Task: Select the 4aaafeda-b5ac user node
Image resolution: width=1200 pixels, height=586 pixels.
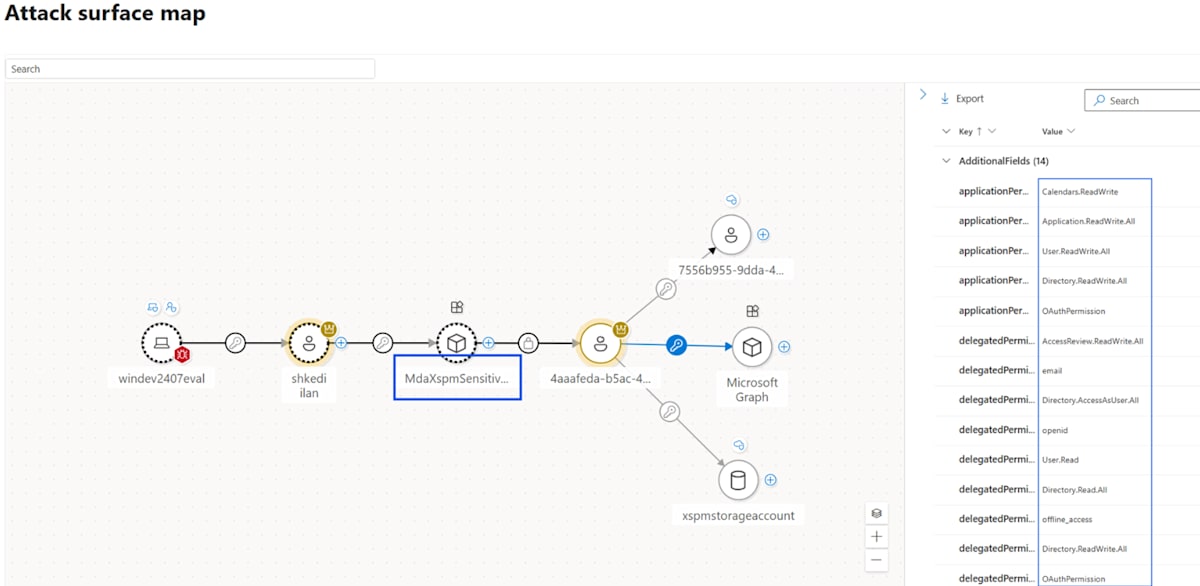Action: (x=600, y=343)
